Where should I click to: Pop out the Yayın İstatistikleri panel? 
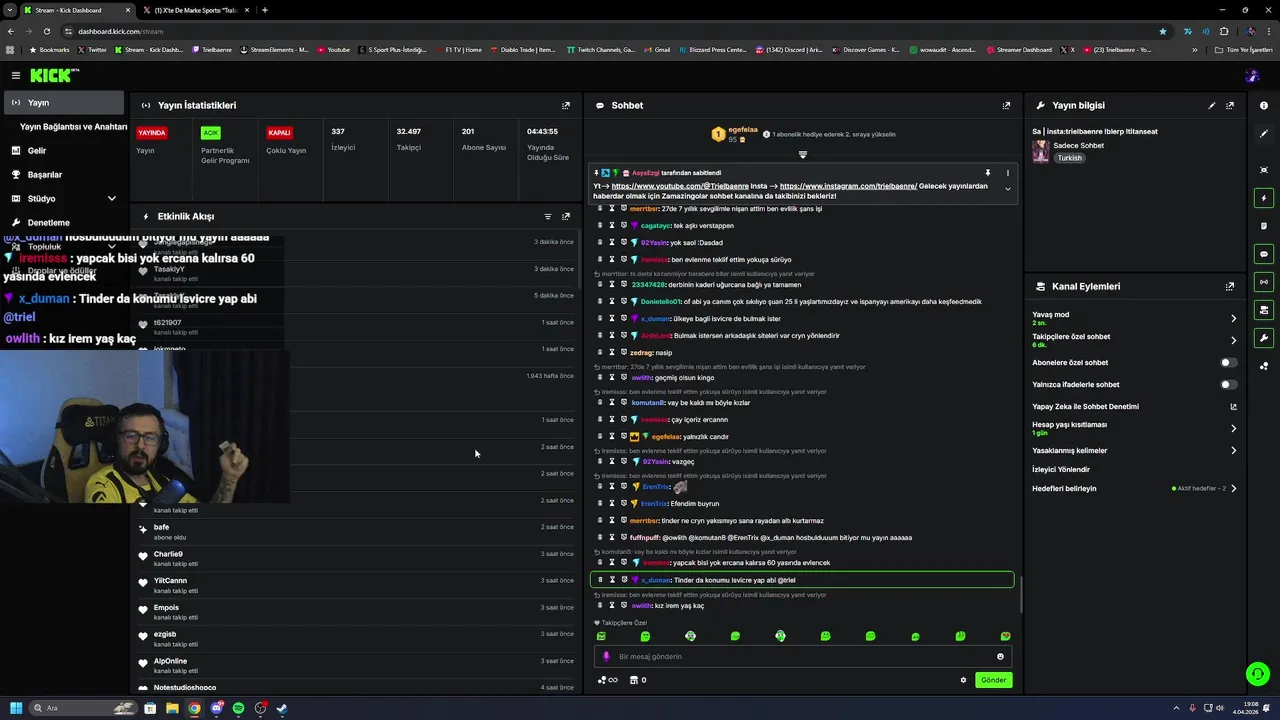coord(566,105)
